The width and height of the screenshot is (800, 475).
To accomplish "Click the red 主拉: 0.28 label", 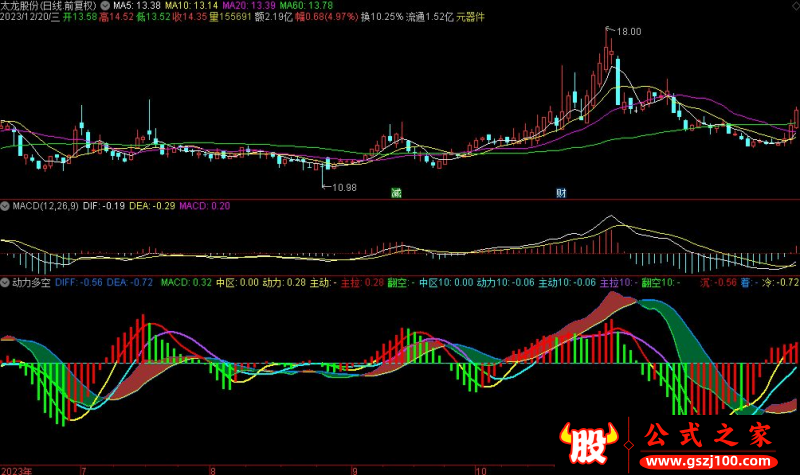I will tap(362, 283).
